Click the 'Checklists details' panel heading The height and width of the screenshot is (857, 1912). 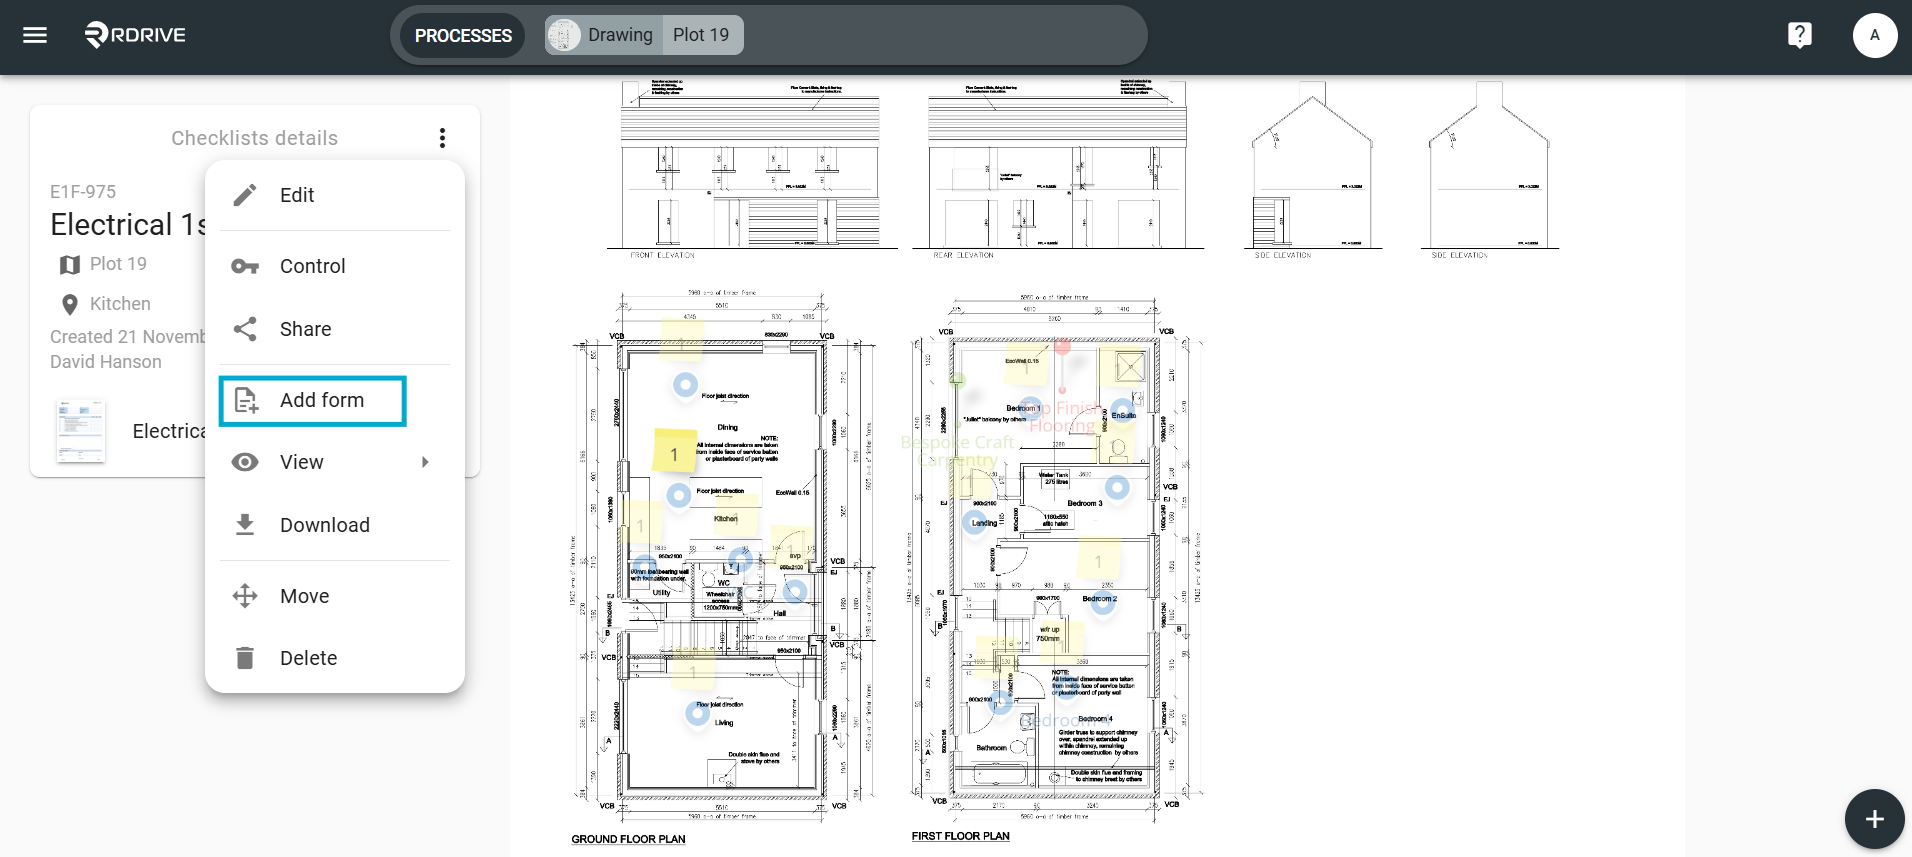pos(255,138)
